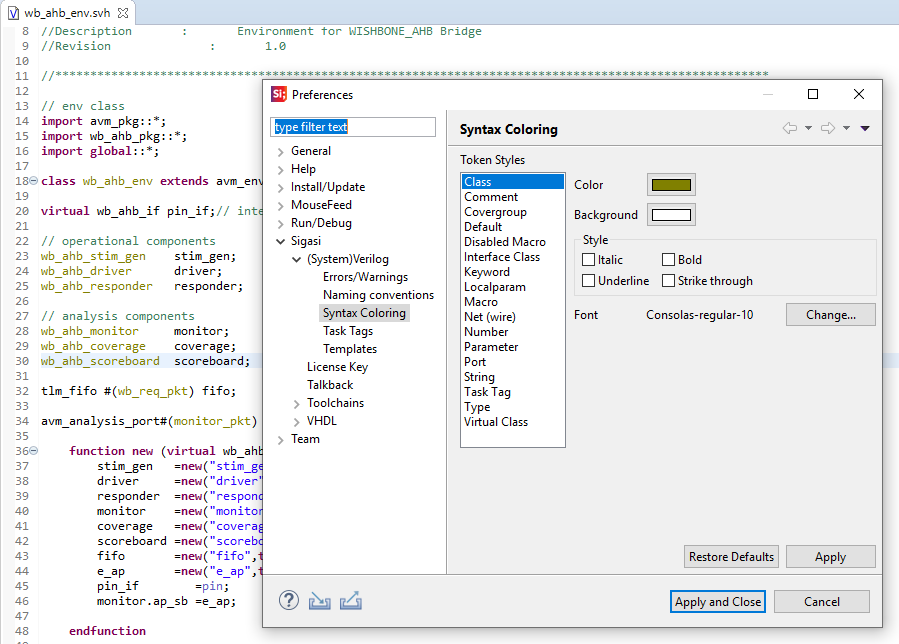Image resolution: width=899 pixels, height=644 pixels.
Task: Select the Macro token style
Action: [513, 302]
